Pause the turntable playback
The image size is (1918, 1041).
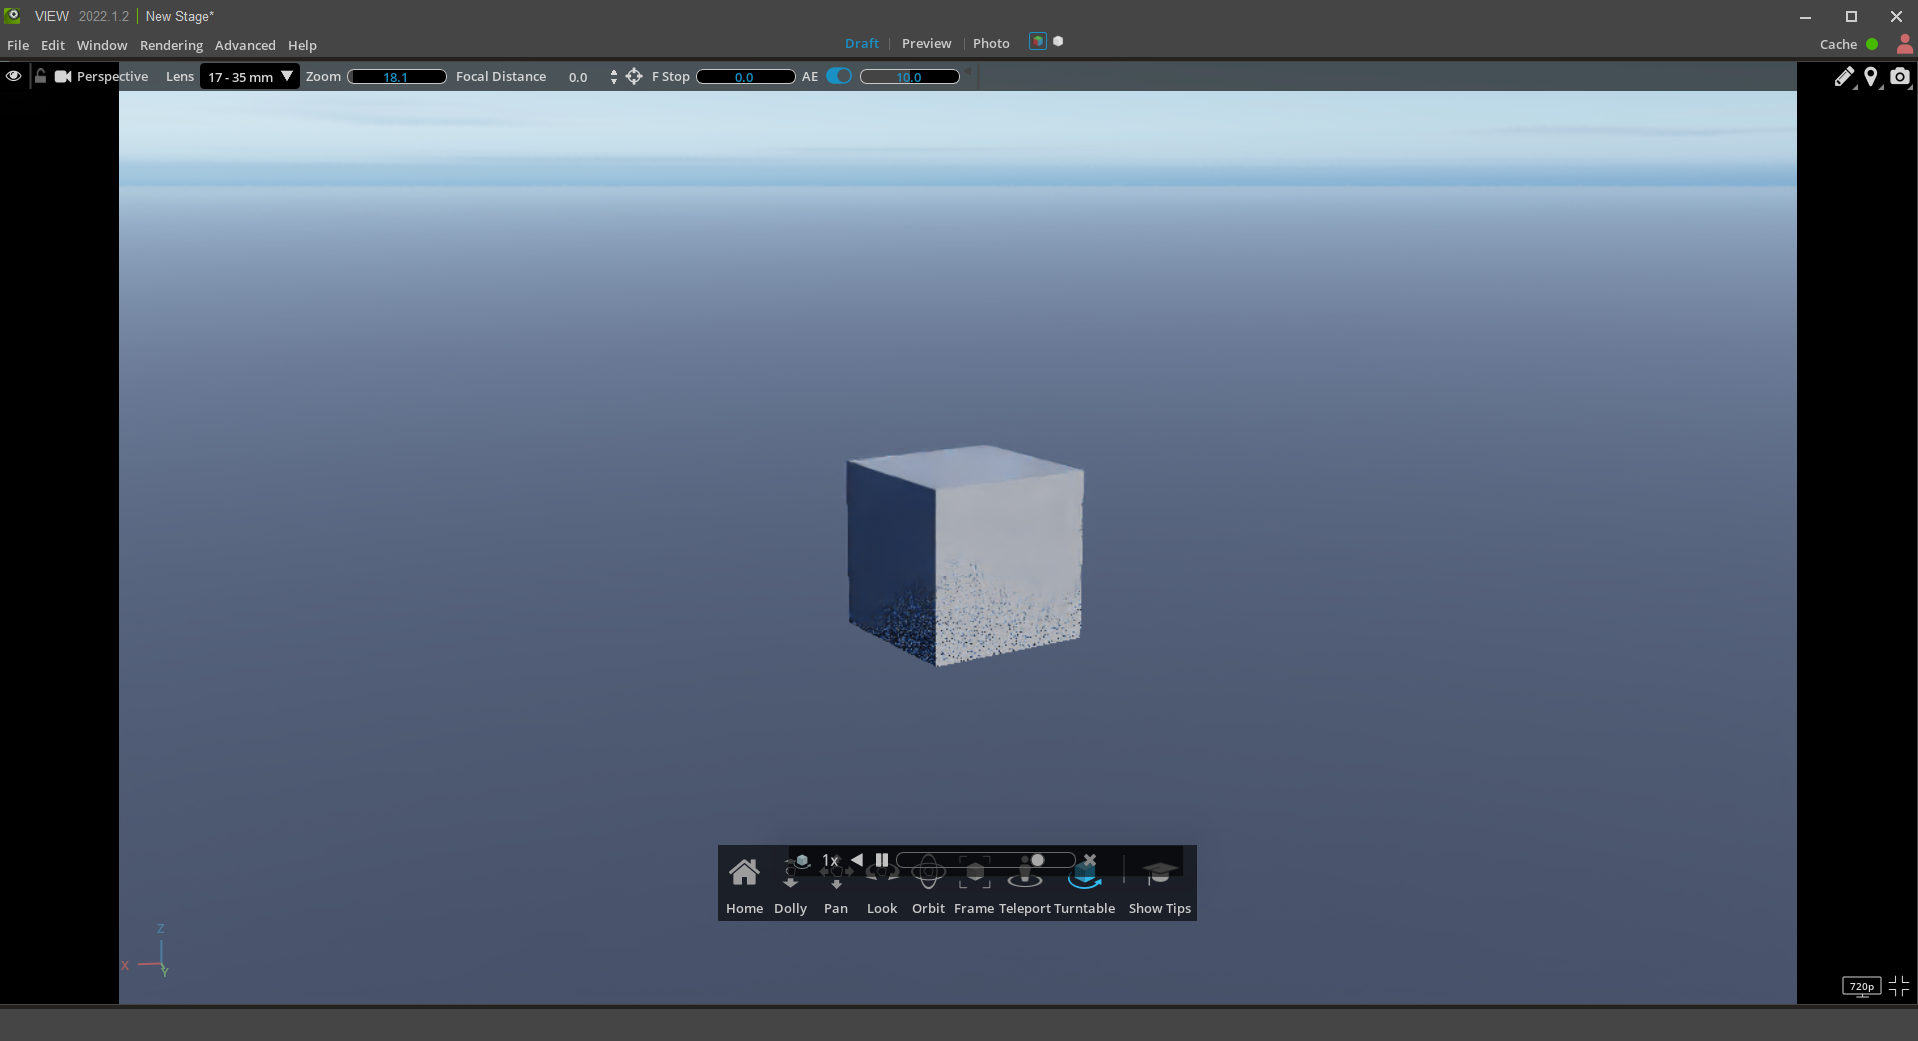point(881,860)
